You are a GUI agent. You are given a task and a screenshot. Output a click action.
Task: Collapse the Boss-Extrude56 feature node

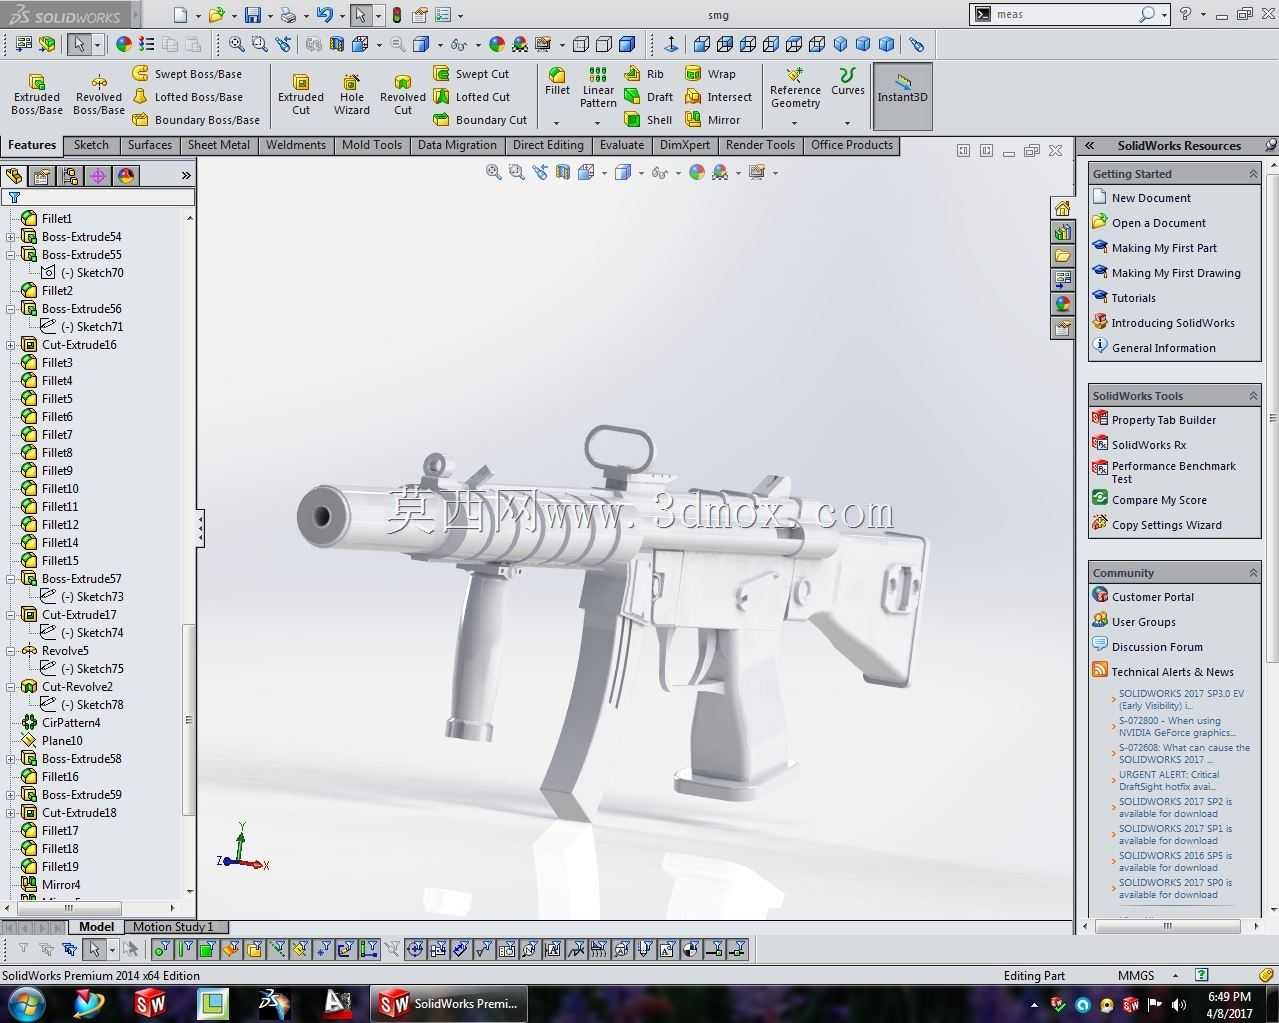coord(10,309)
